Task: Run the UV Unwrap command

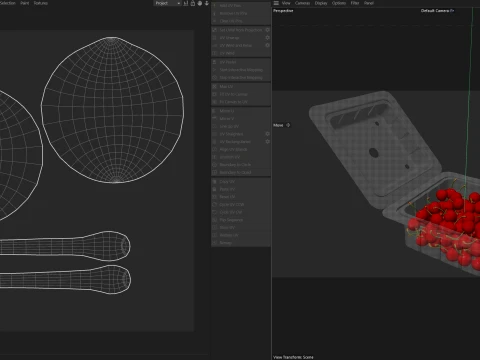Action: [x=238, y=38]
